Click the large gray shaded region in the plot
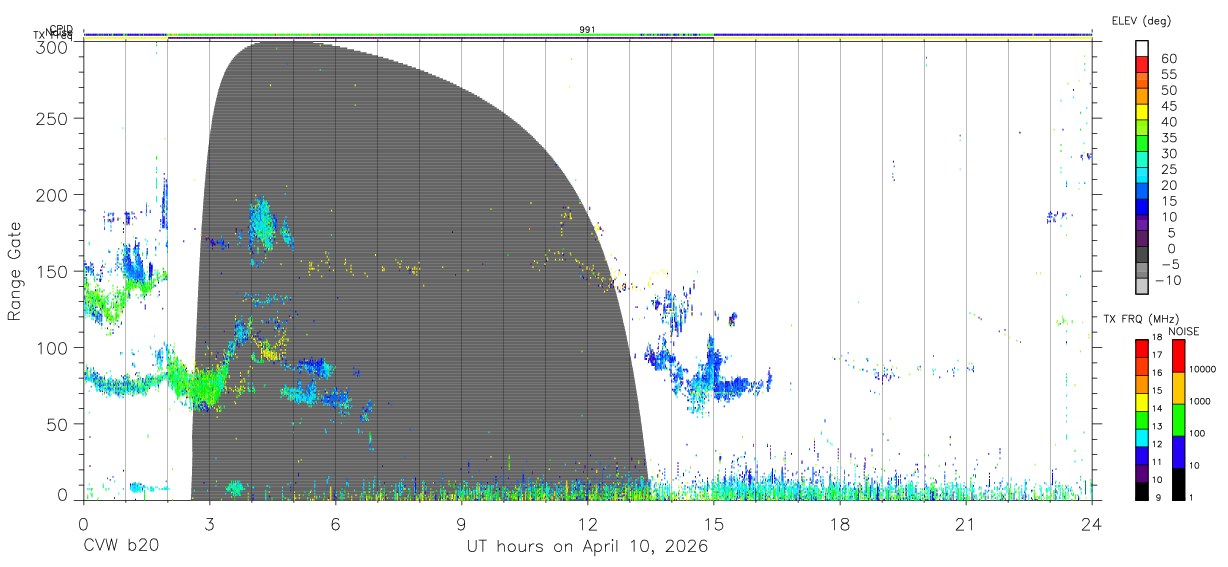 (x=420, y=270)
